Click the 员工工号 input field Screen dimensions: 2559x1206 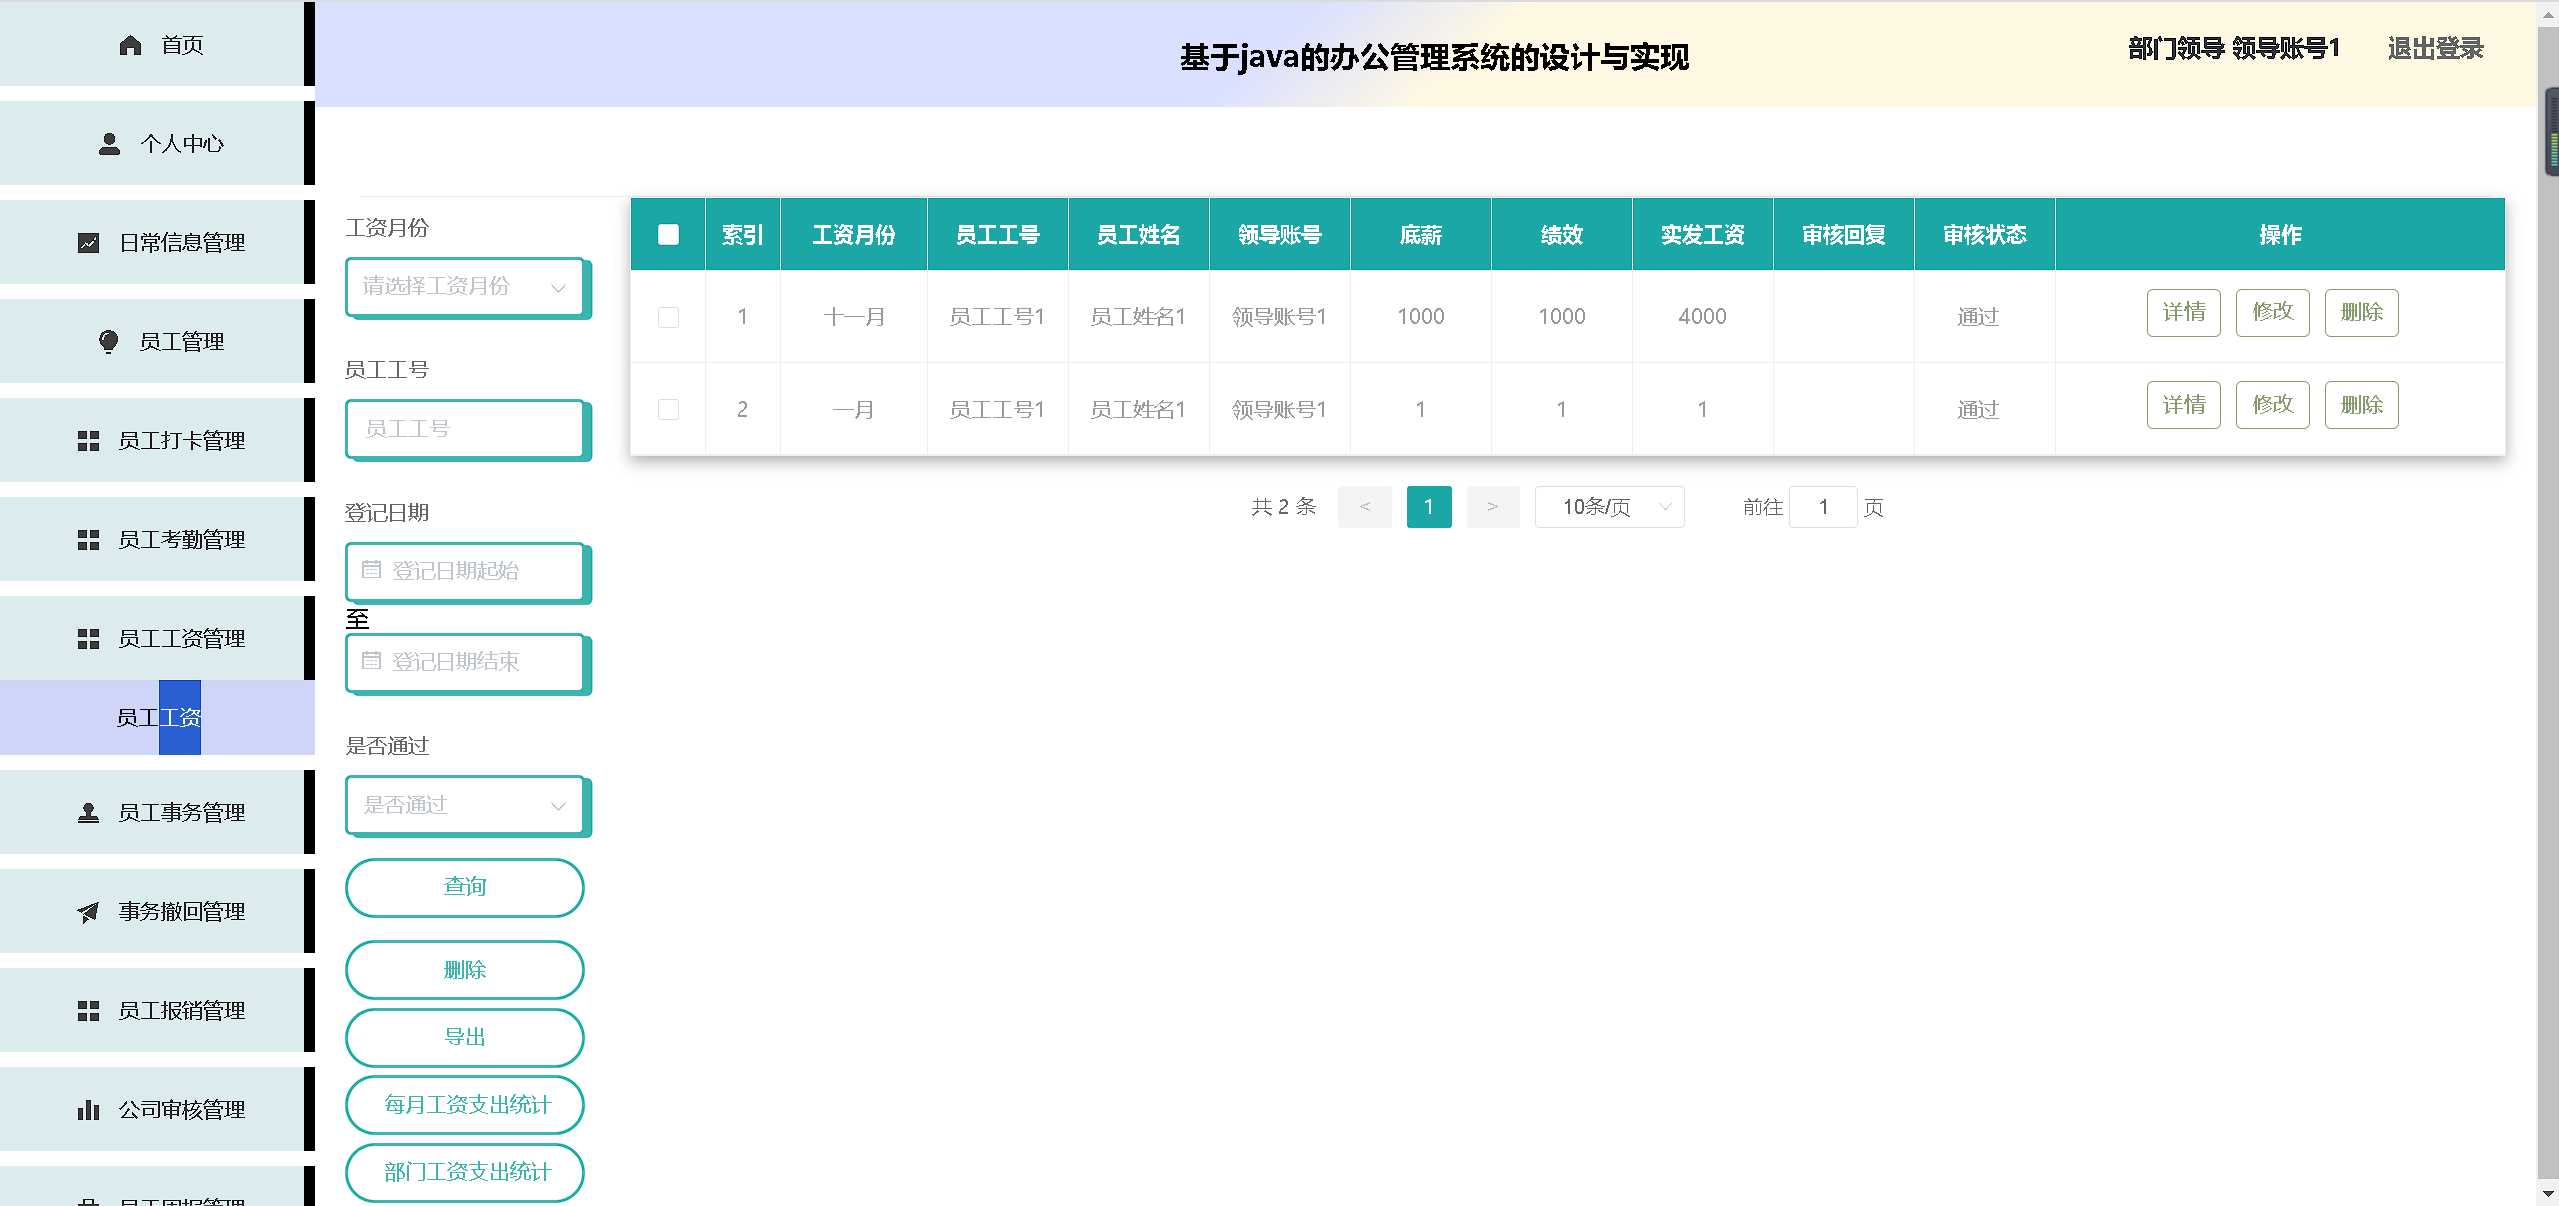465,429
